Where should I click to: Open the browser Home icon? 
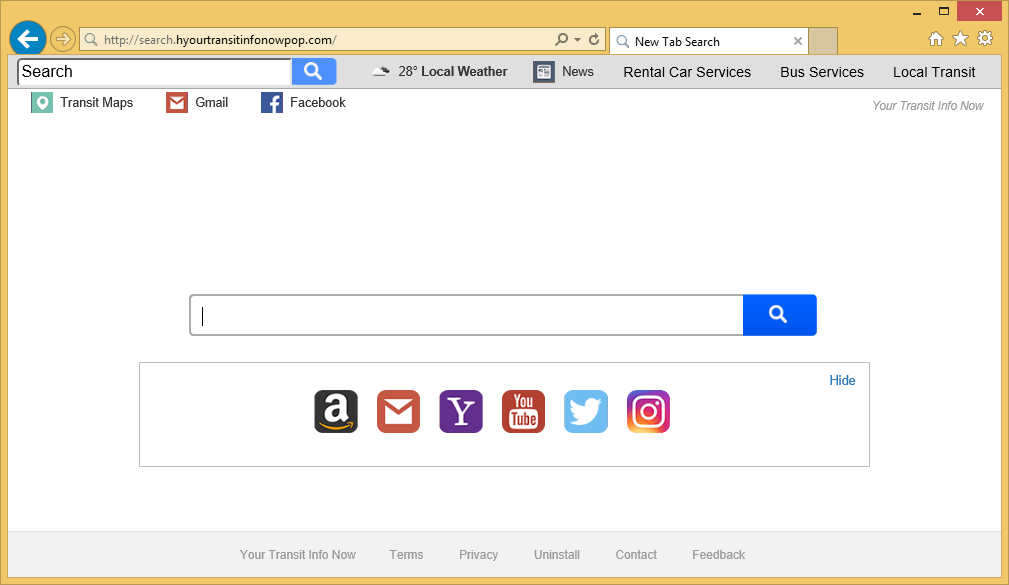[936, 39]
